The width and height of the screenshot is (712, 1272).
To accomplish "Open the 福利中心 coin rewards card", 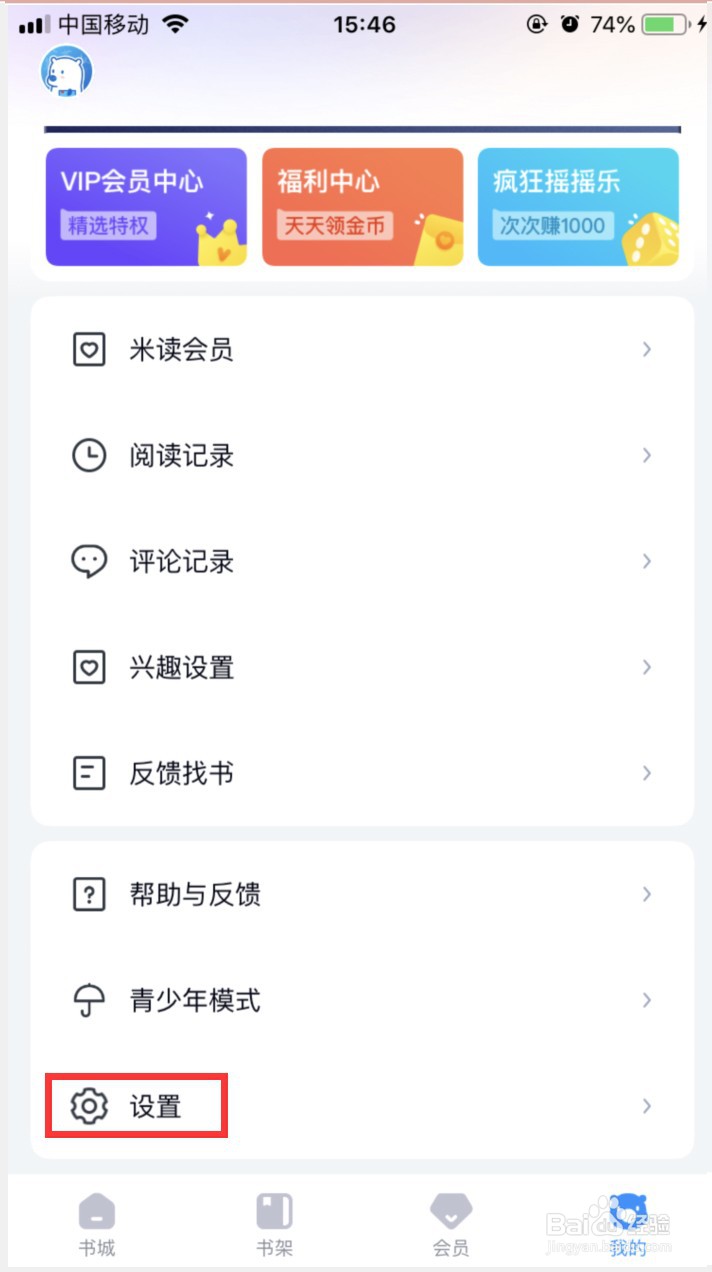I will 362,207.
